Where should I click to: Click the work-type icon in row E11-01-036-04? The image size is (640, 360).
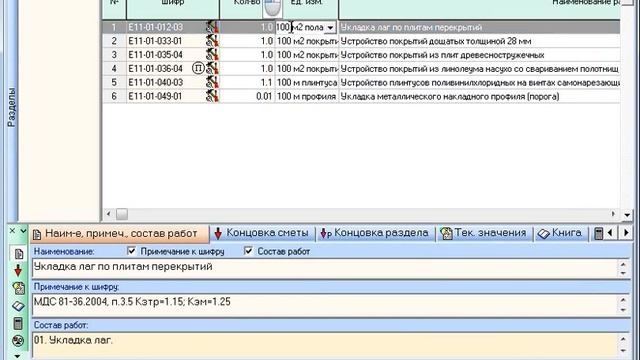point(212,69)
